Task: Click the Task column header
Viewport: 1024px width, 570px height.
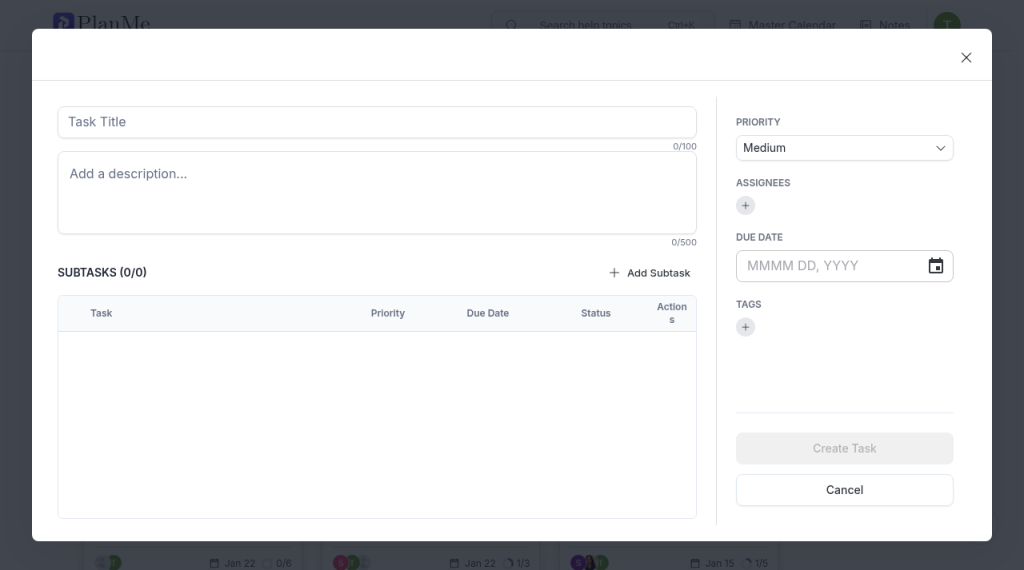Action: (x=101, y=313)
